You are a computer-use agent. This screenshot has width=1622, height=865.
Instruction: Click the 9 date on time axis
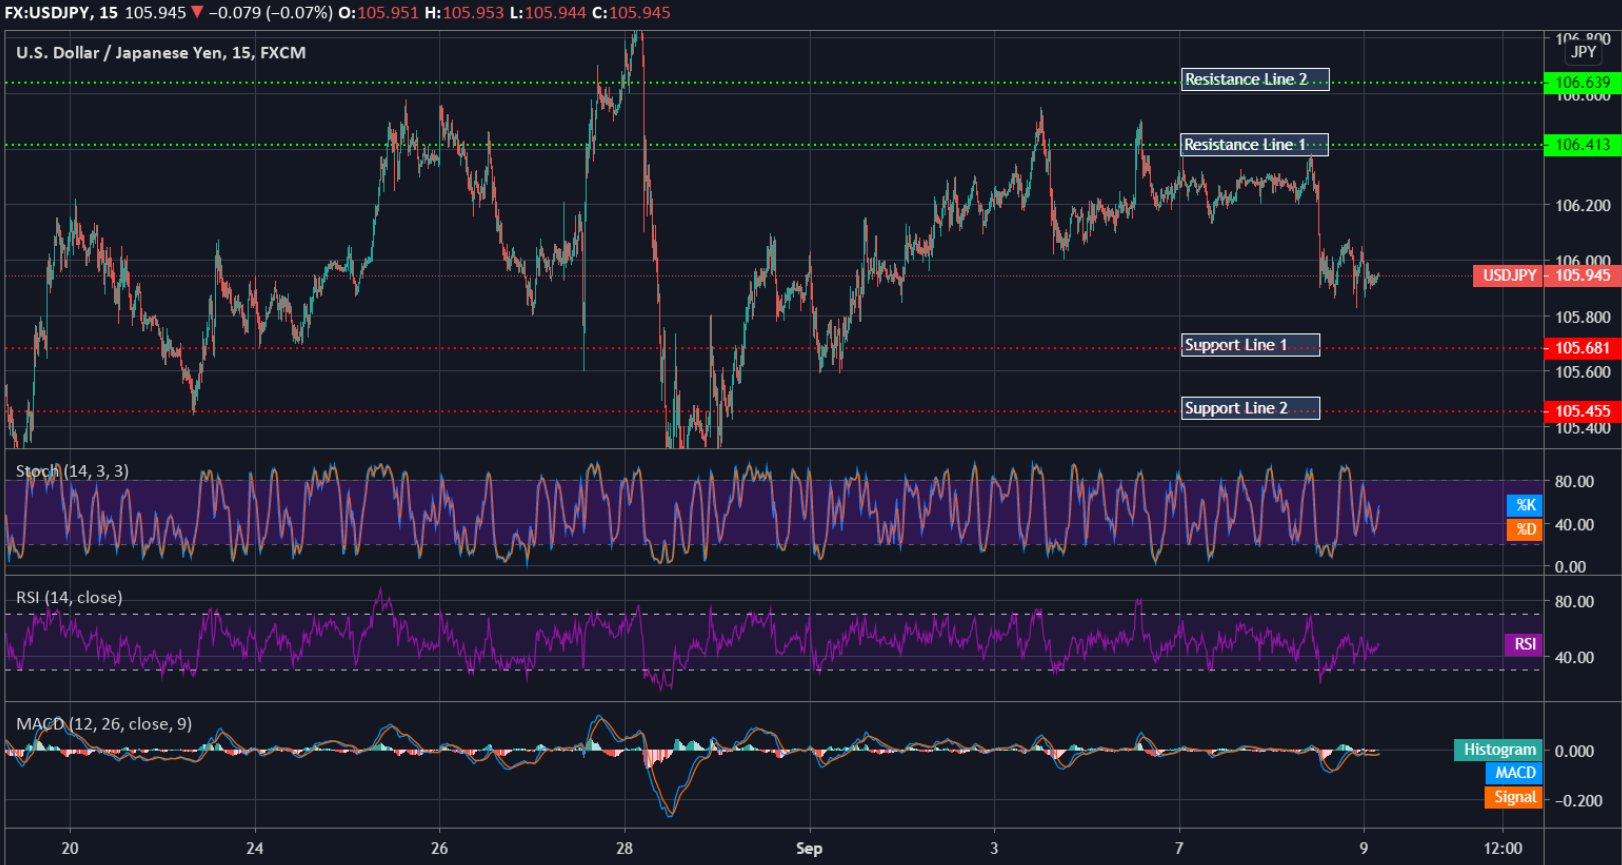pyautogui.click(x=1364, y=848)
